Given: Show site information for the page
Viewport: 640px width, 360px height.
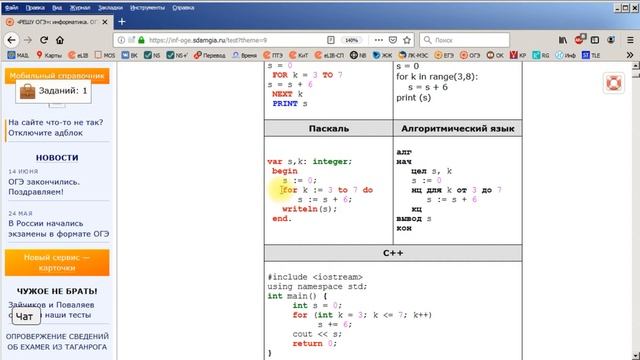Looking at the screenshot, I should [x=121, y=40].
